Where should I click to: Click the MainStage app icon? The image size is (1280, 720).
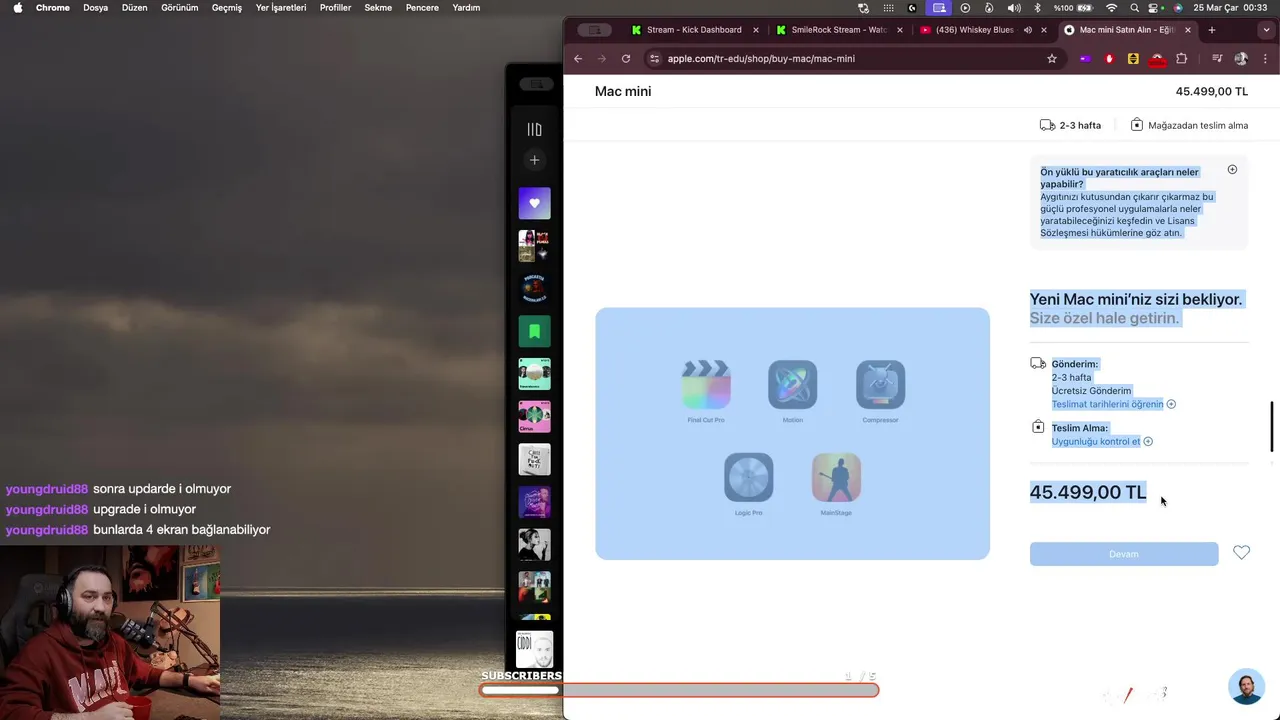[836, 478]
